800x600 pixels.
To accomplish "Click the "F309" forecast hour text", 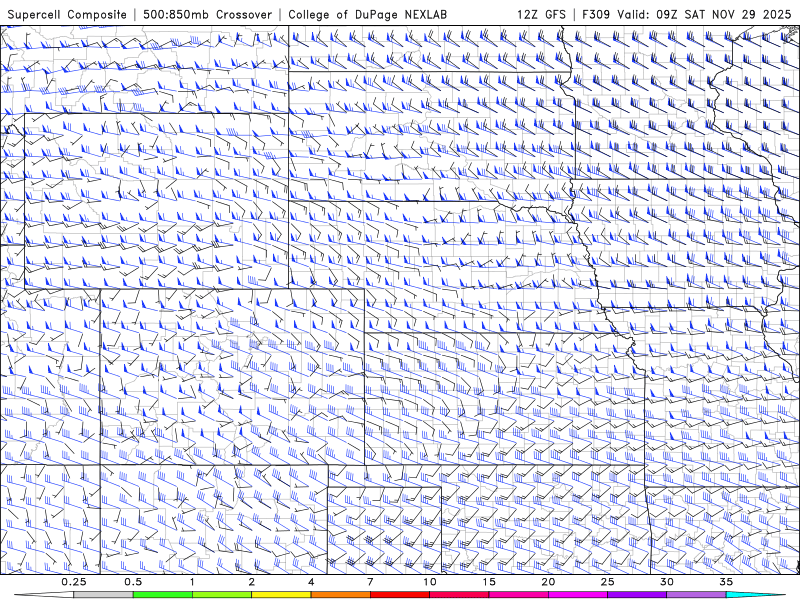I will point(596,14).
